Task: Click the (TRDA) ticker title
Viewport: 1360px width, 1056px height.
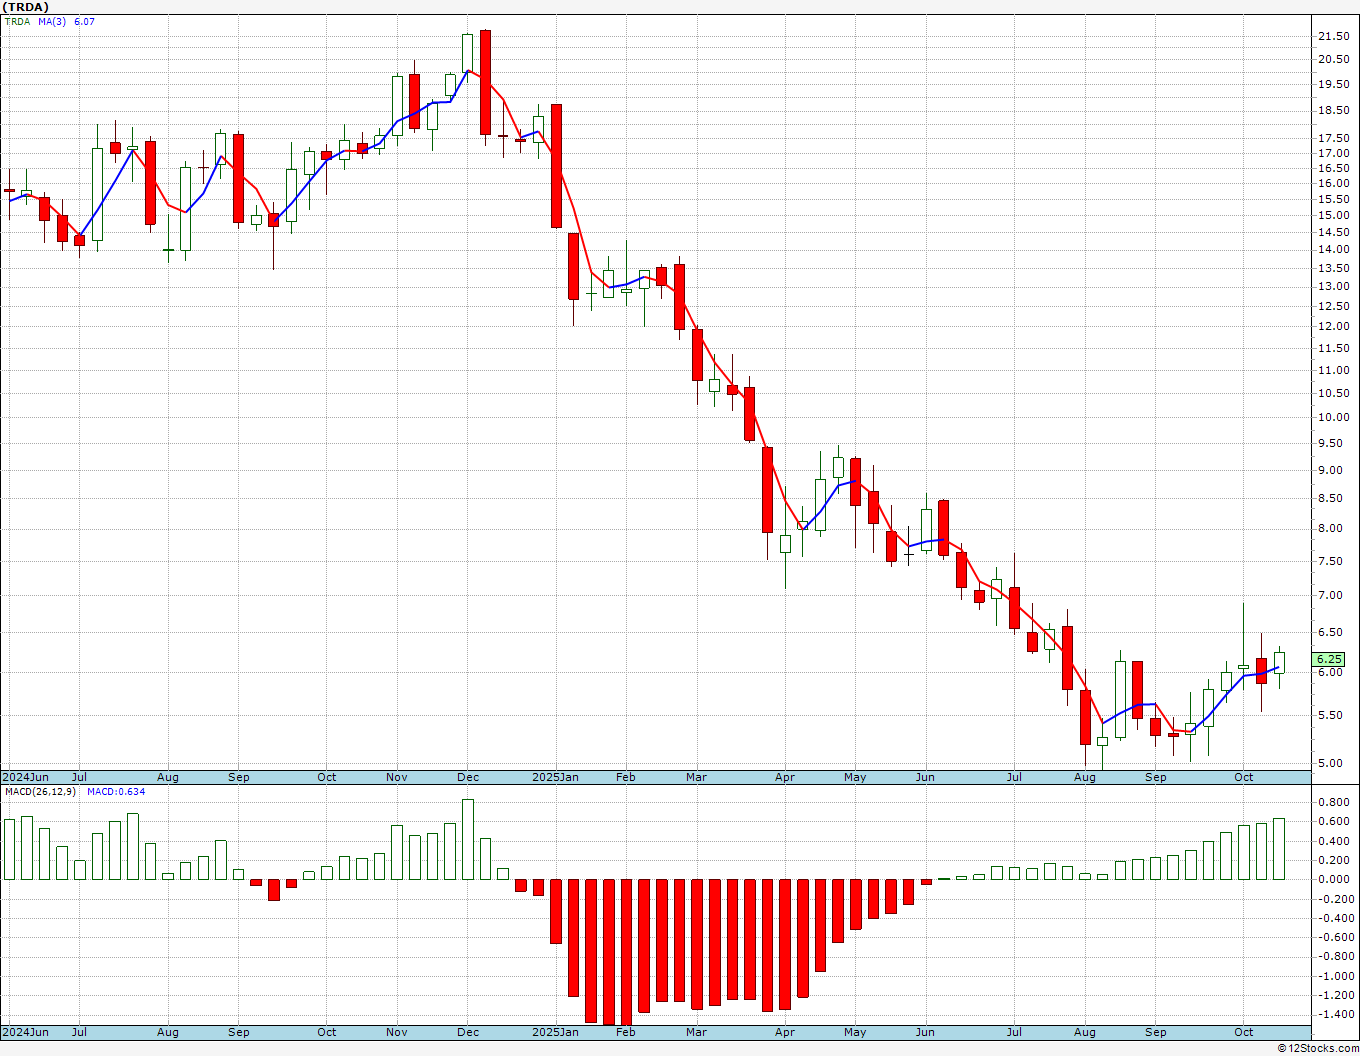Action: 25,7
